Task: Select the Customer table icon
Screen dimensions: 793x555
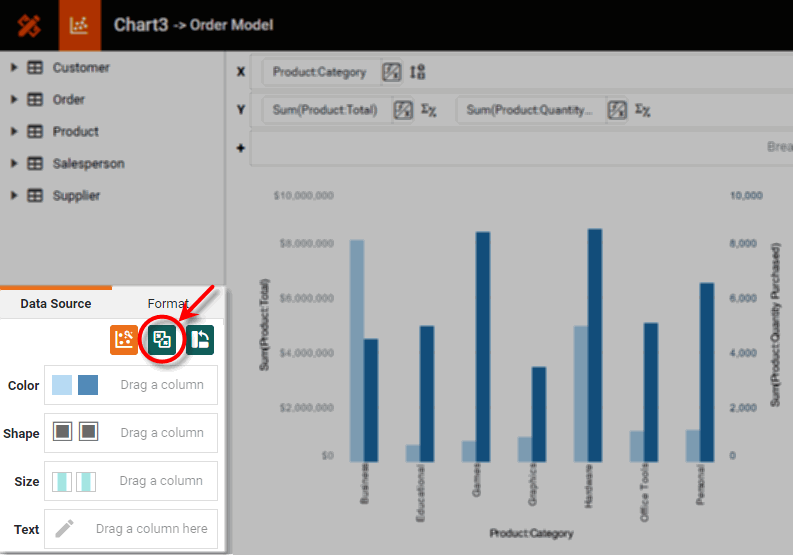Action: point(35,67)
